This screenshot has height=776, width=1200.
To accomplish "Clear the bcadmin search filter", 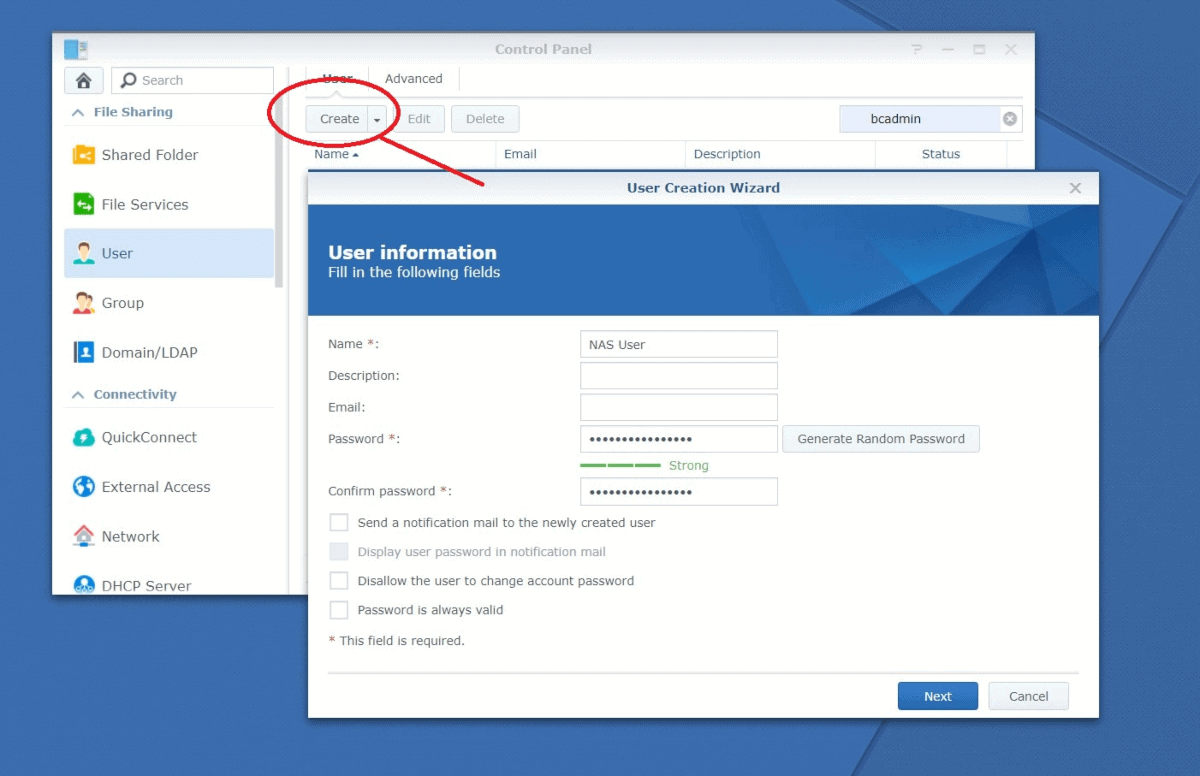I will (x=1010, y=119).
